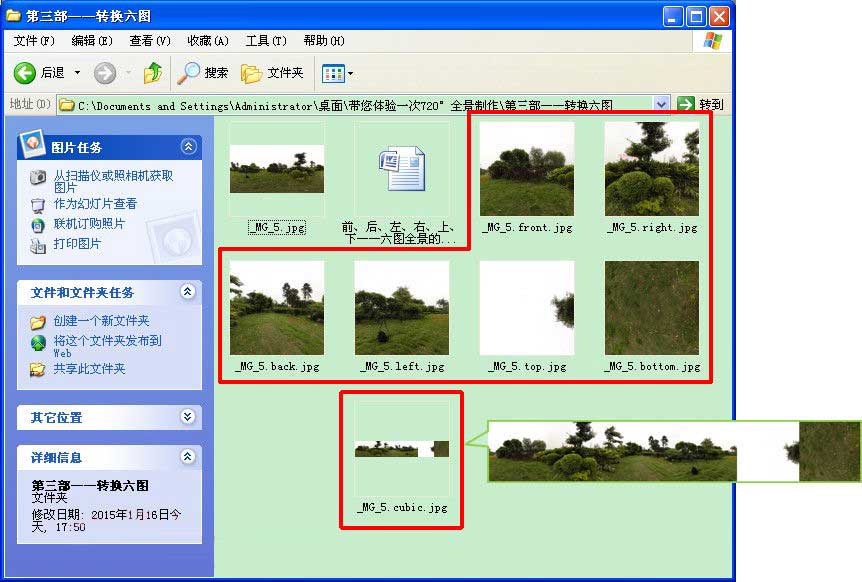Image resolution: width=862 pixels, height=582 pixels.
Task: Open the 工具(T) menu
Action: pyautogui.click(x=266, y=41)
